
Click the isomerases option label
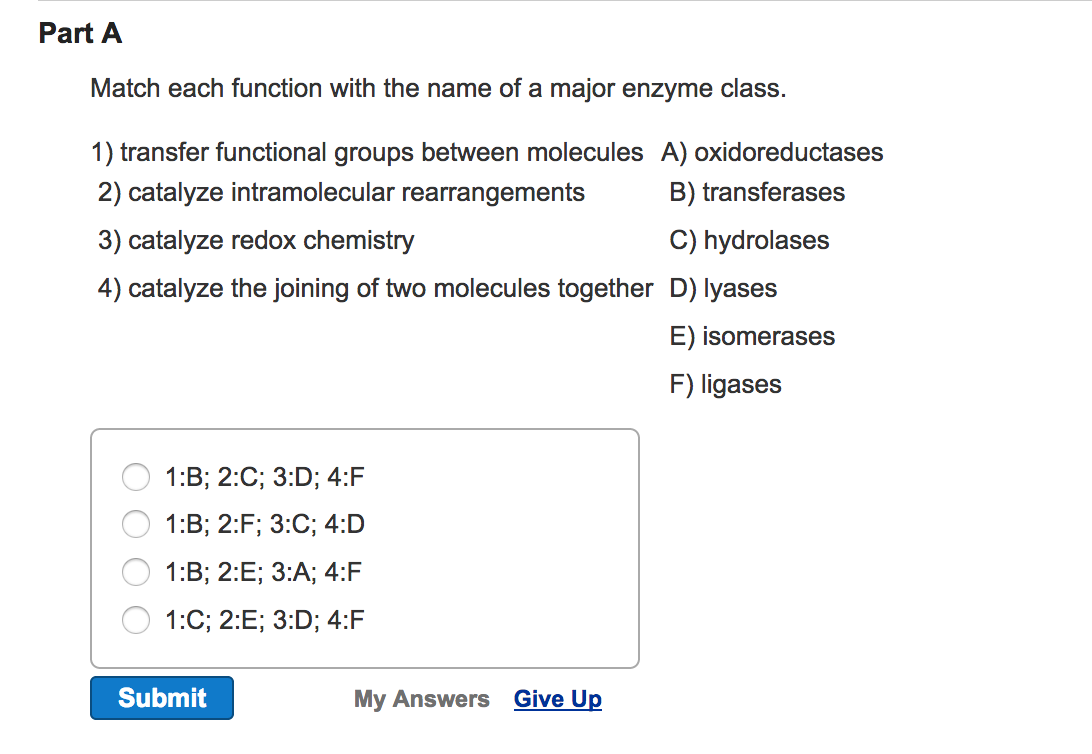pos(751,336)
